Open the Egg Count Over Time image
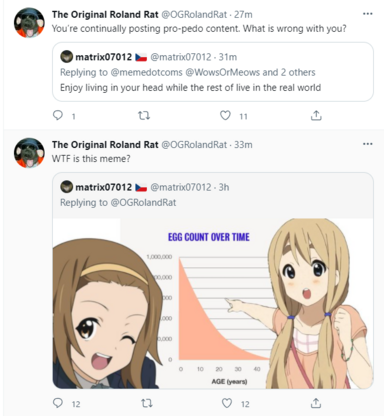The width and height of the screenshot is (384, 416). [213, 303]
